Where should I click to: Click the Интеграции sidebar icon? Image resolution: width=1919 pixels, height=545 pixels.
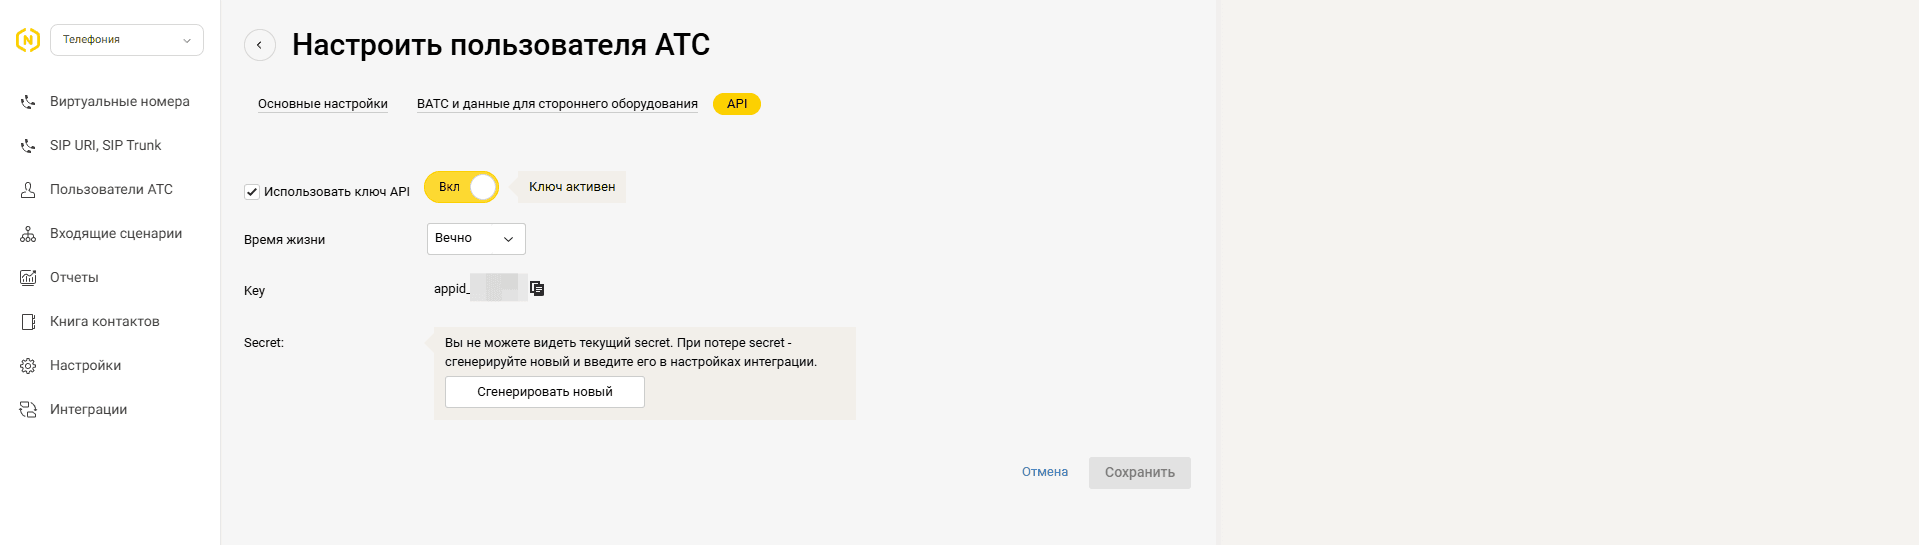pyautogui.click(x=28, y=410)
